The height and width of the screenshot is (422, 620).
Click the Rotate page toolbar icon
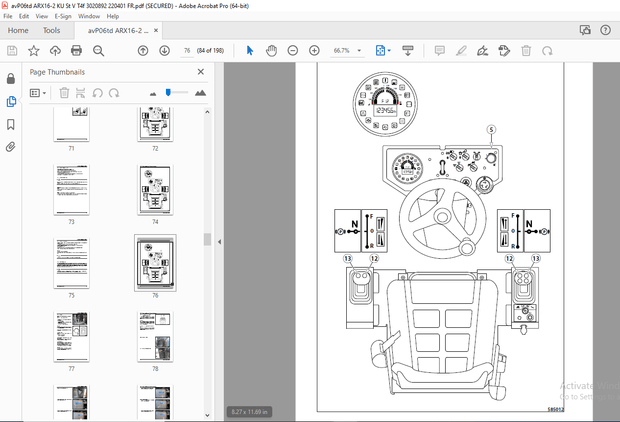click(x=547, y=51)
